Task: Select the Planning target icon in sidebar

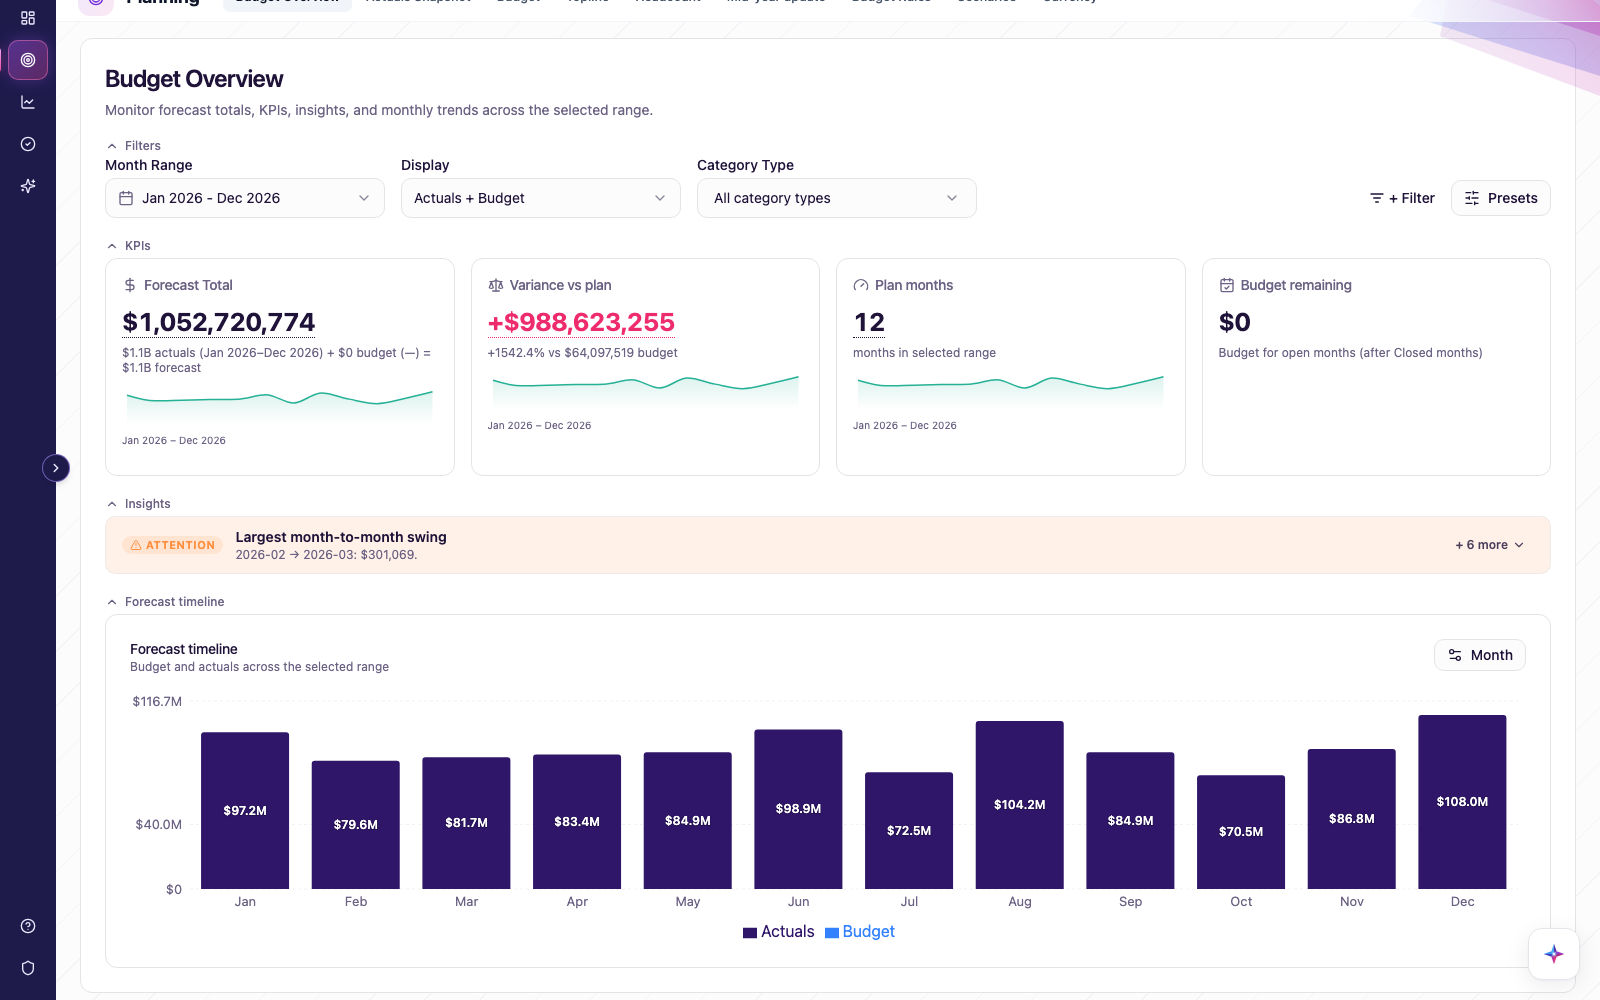Action: 28,60
